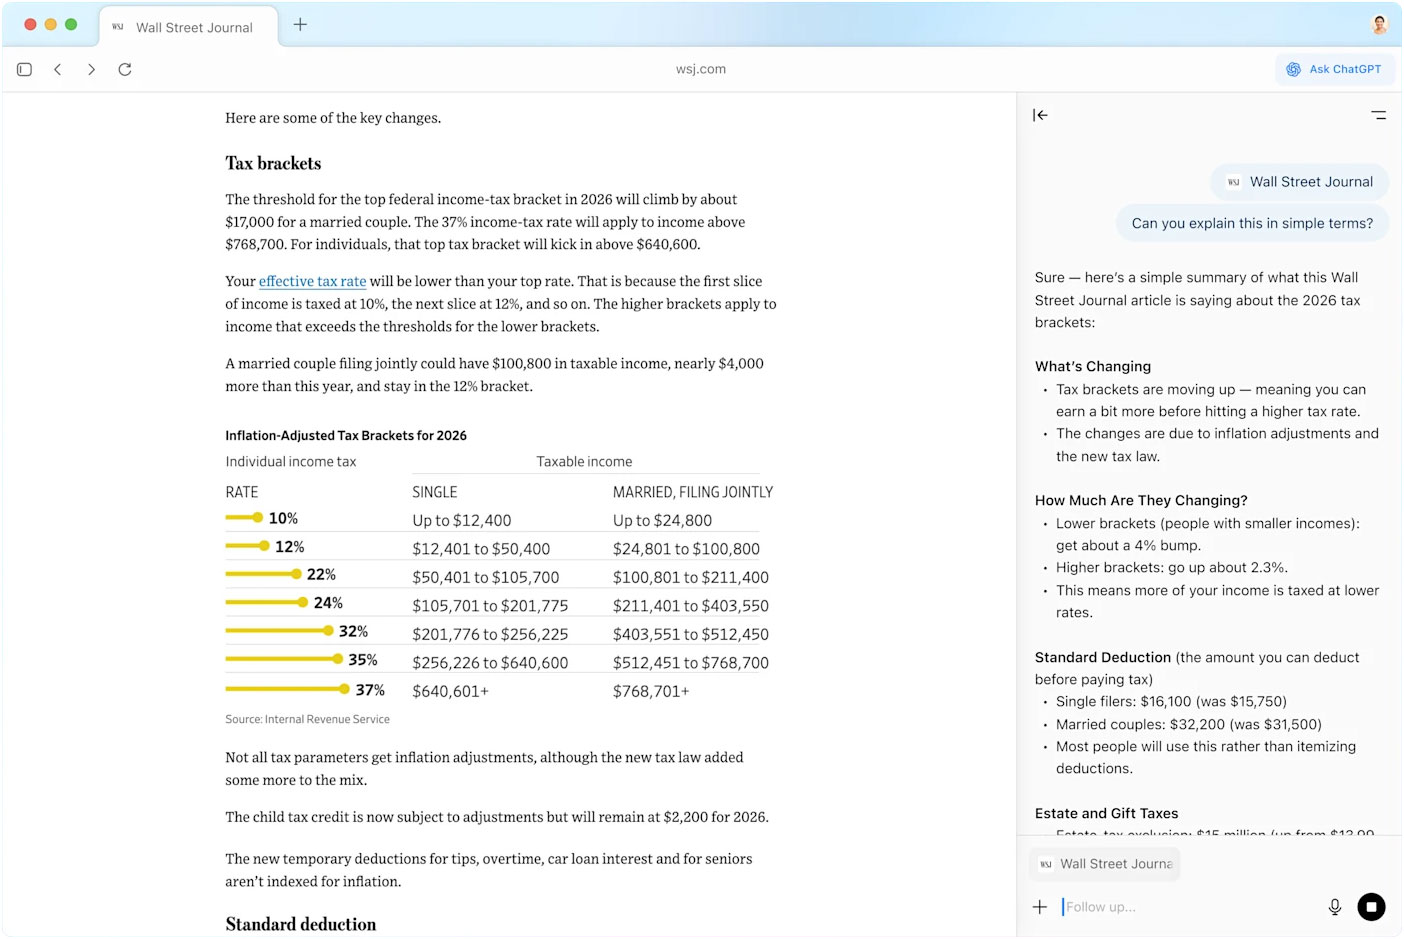Viewport: 1404px width, 939px height.
Task: Go back to previous page
Action: (58, 69)
